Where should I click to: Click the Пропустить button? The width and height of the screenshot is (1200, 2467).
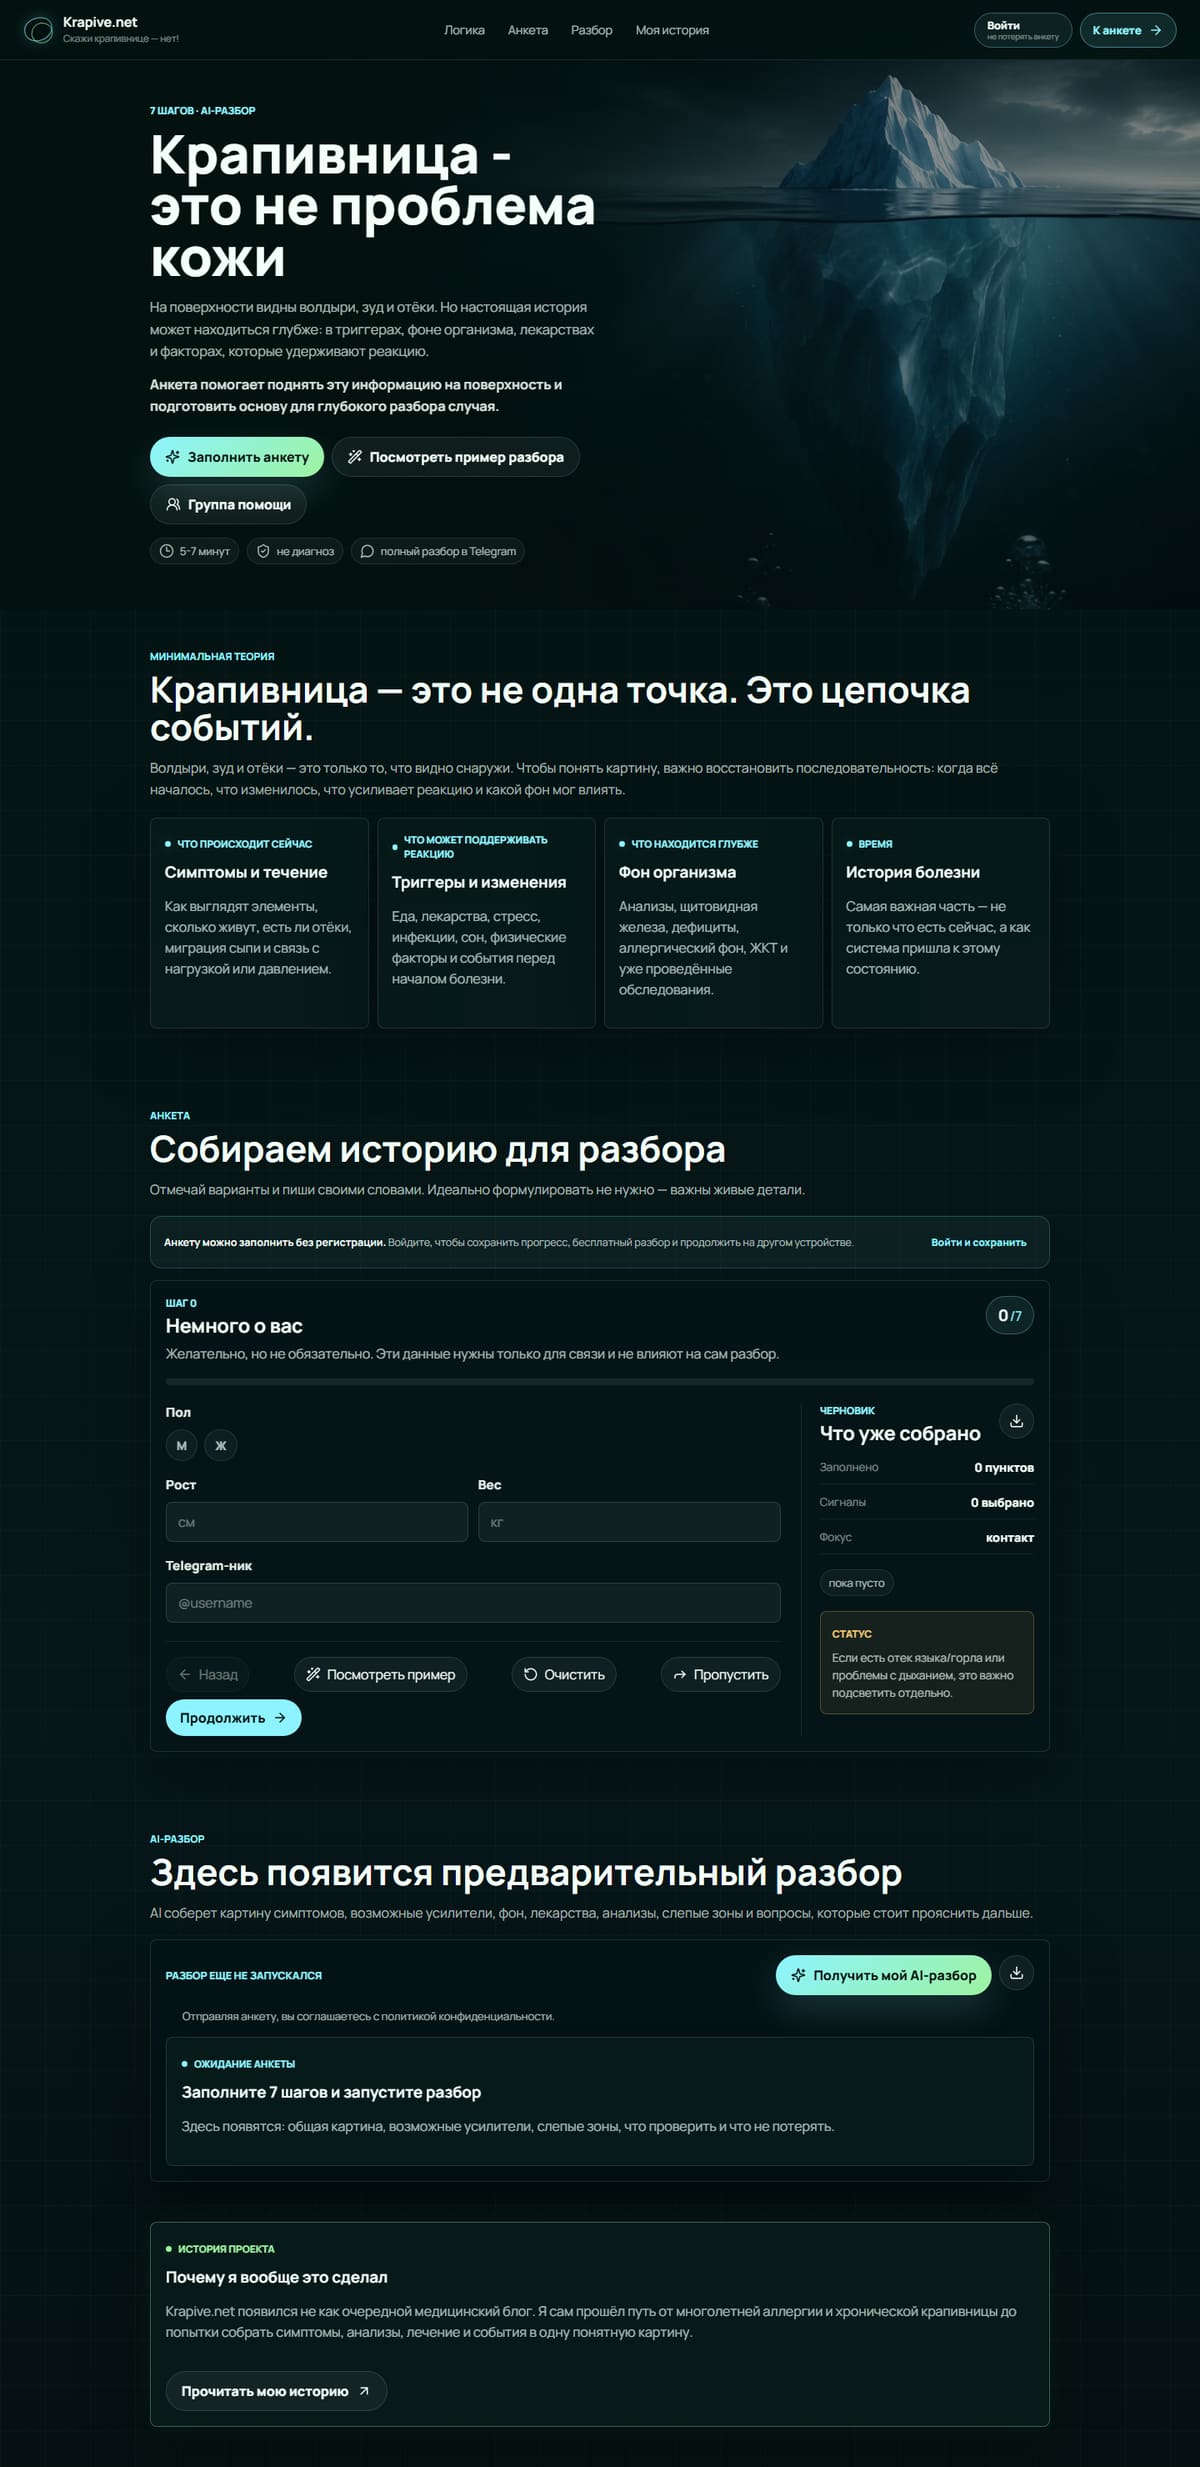[x=720, y=1674]
